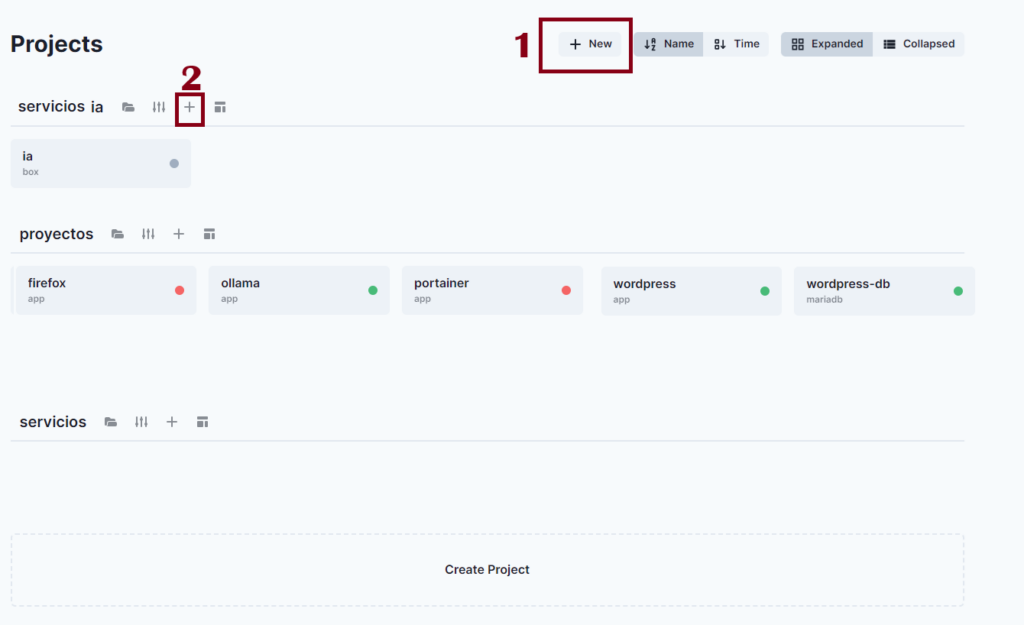Open settings sliders icon for servicios ia
The width and height of the screenshot is (1024, 625).
click(x=158, y=107)
